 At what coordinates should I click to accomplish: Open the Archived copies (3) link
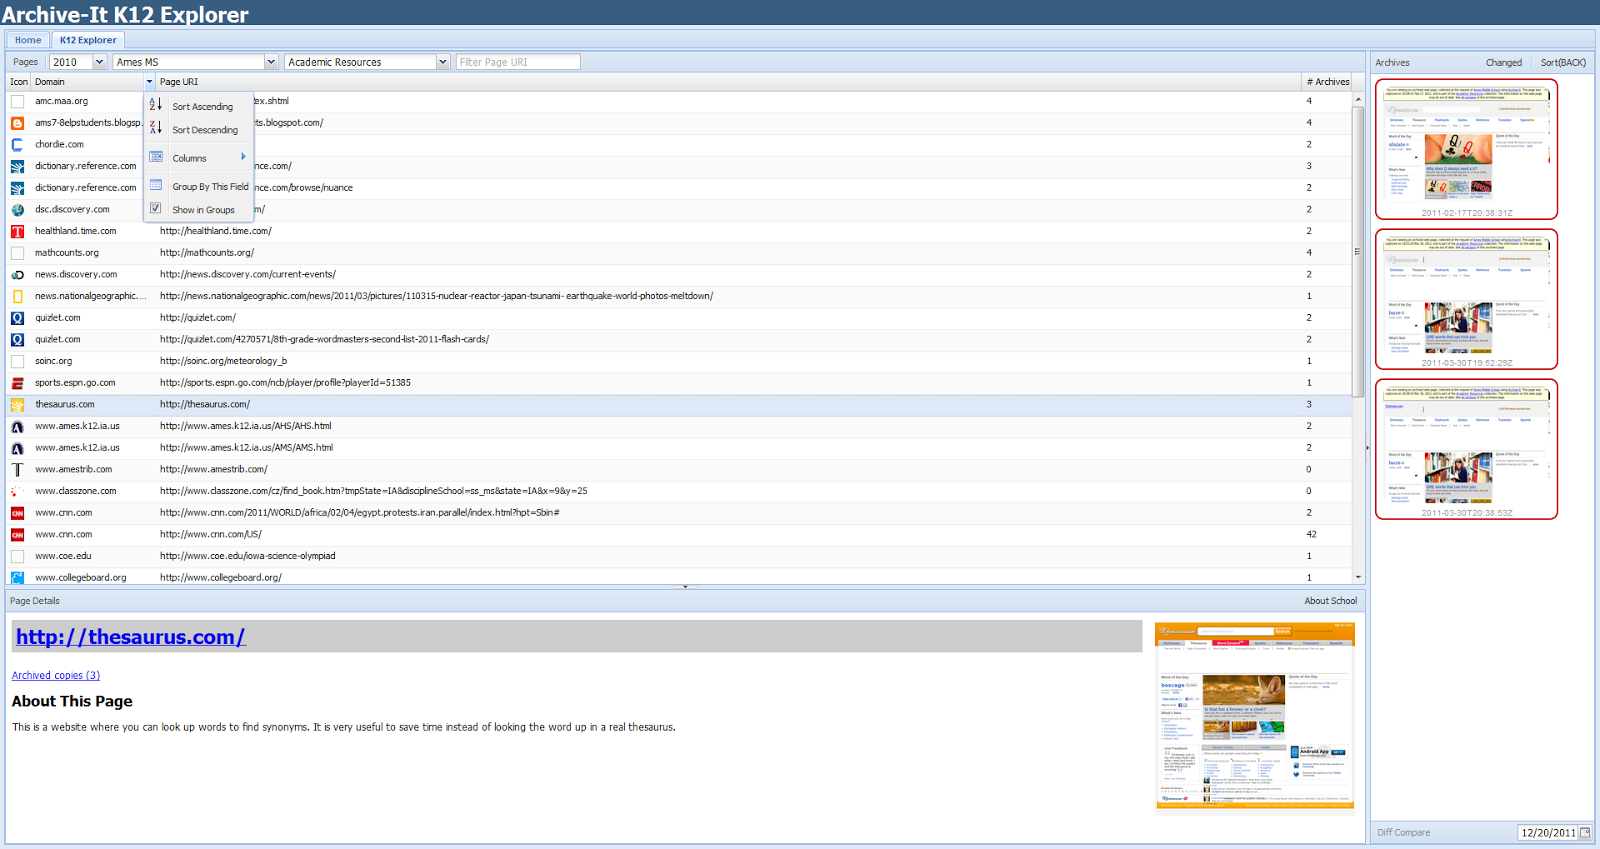tap(56, 676)
